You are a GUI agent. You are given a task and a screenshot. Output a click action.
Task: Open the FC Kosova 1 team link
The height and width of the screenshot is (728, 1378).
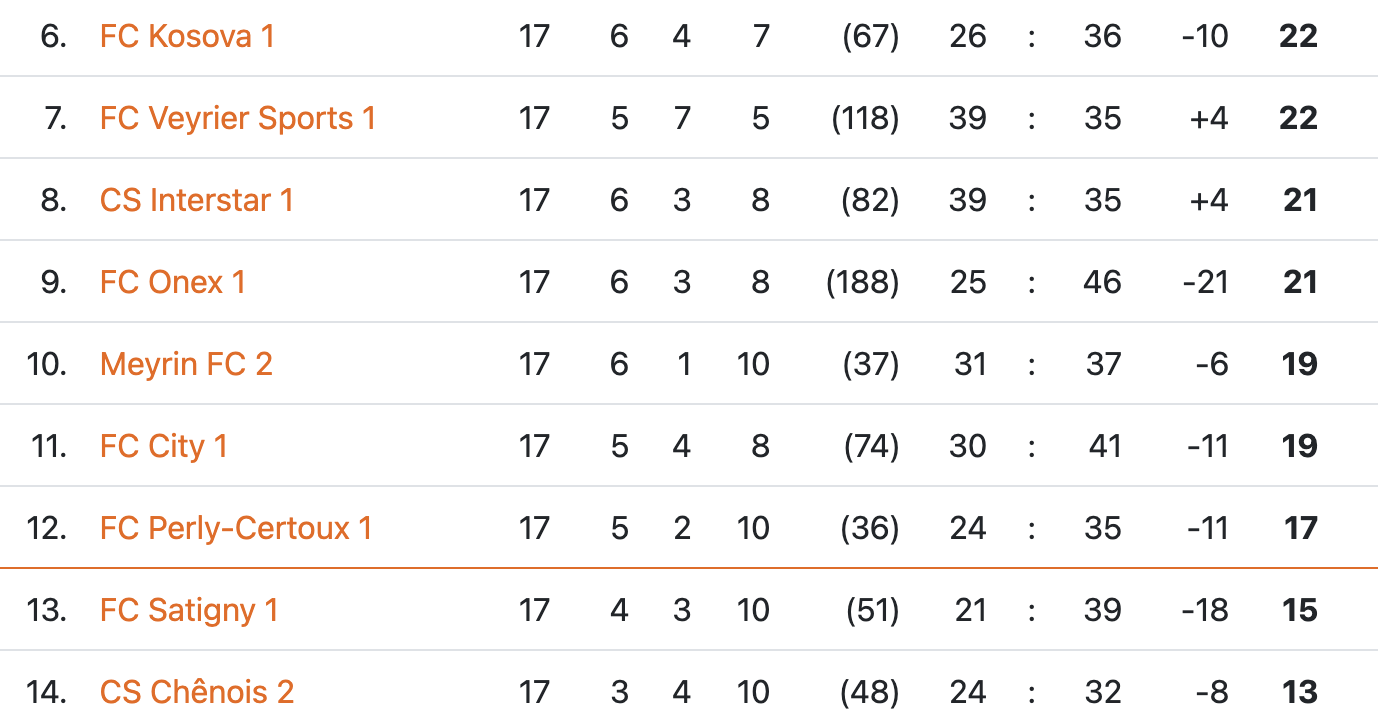point(187,37)
